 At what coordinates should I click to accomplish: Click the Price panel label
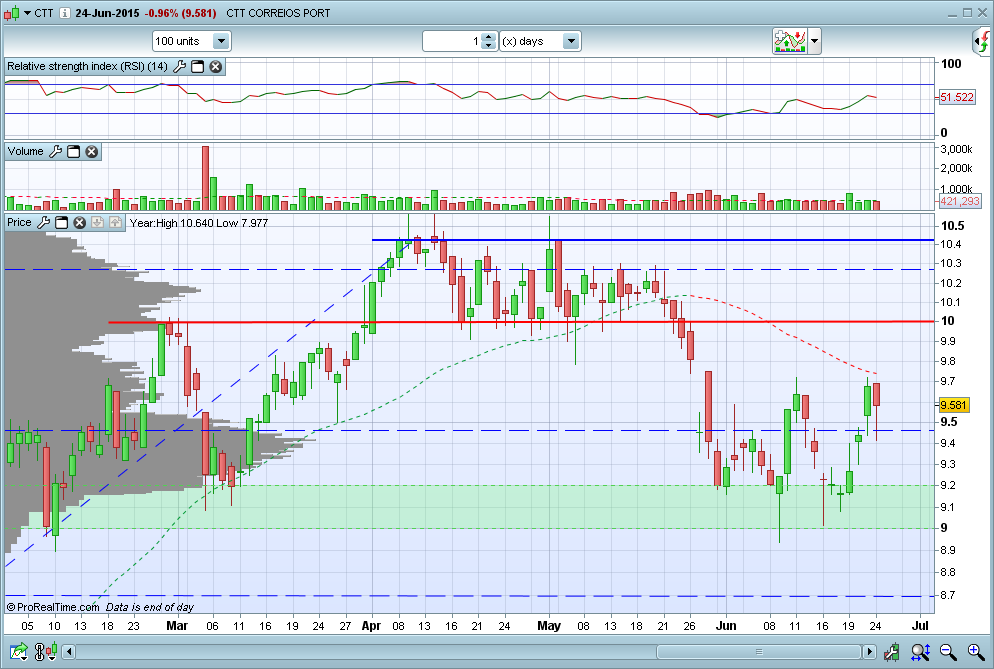pyautogui.click(x=20, y=222)
